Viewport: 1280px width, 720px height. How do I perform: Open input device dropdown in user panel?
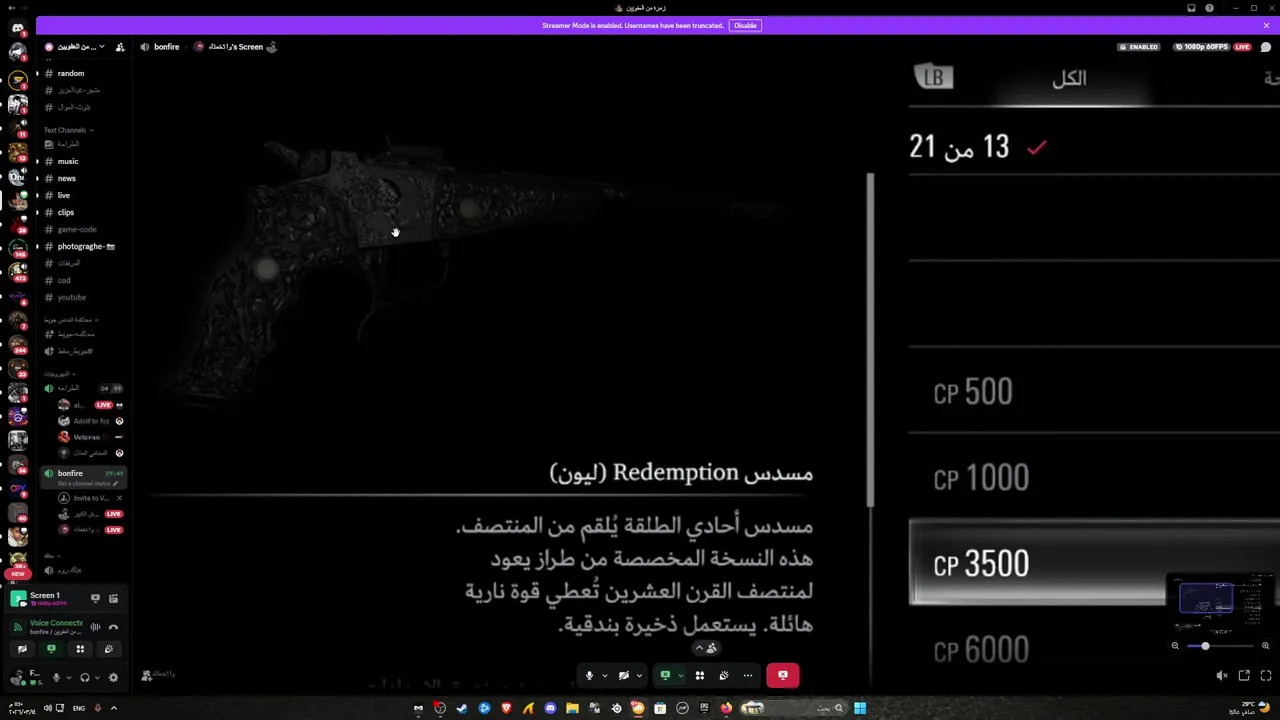67,677
